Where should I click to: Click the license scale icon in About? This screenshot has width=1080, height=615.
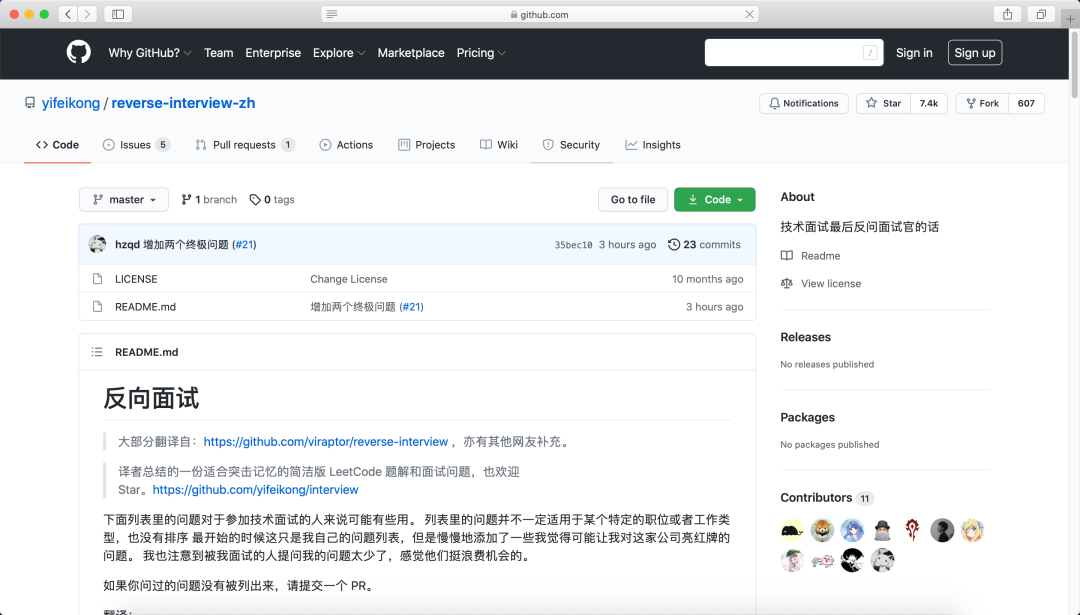click(x=787, y=283)
